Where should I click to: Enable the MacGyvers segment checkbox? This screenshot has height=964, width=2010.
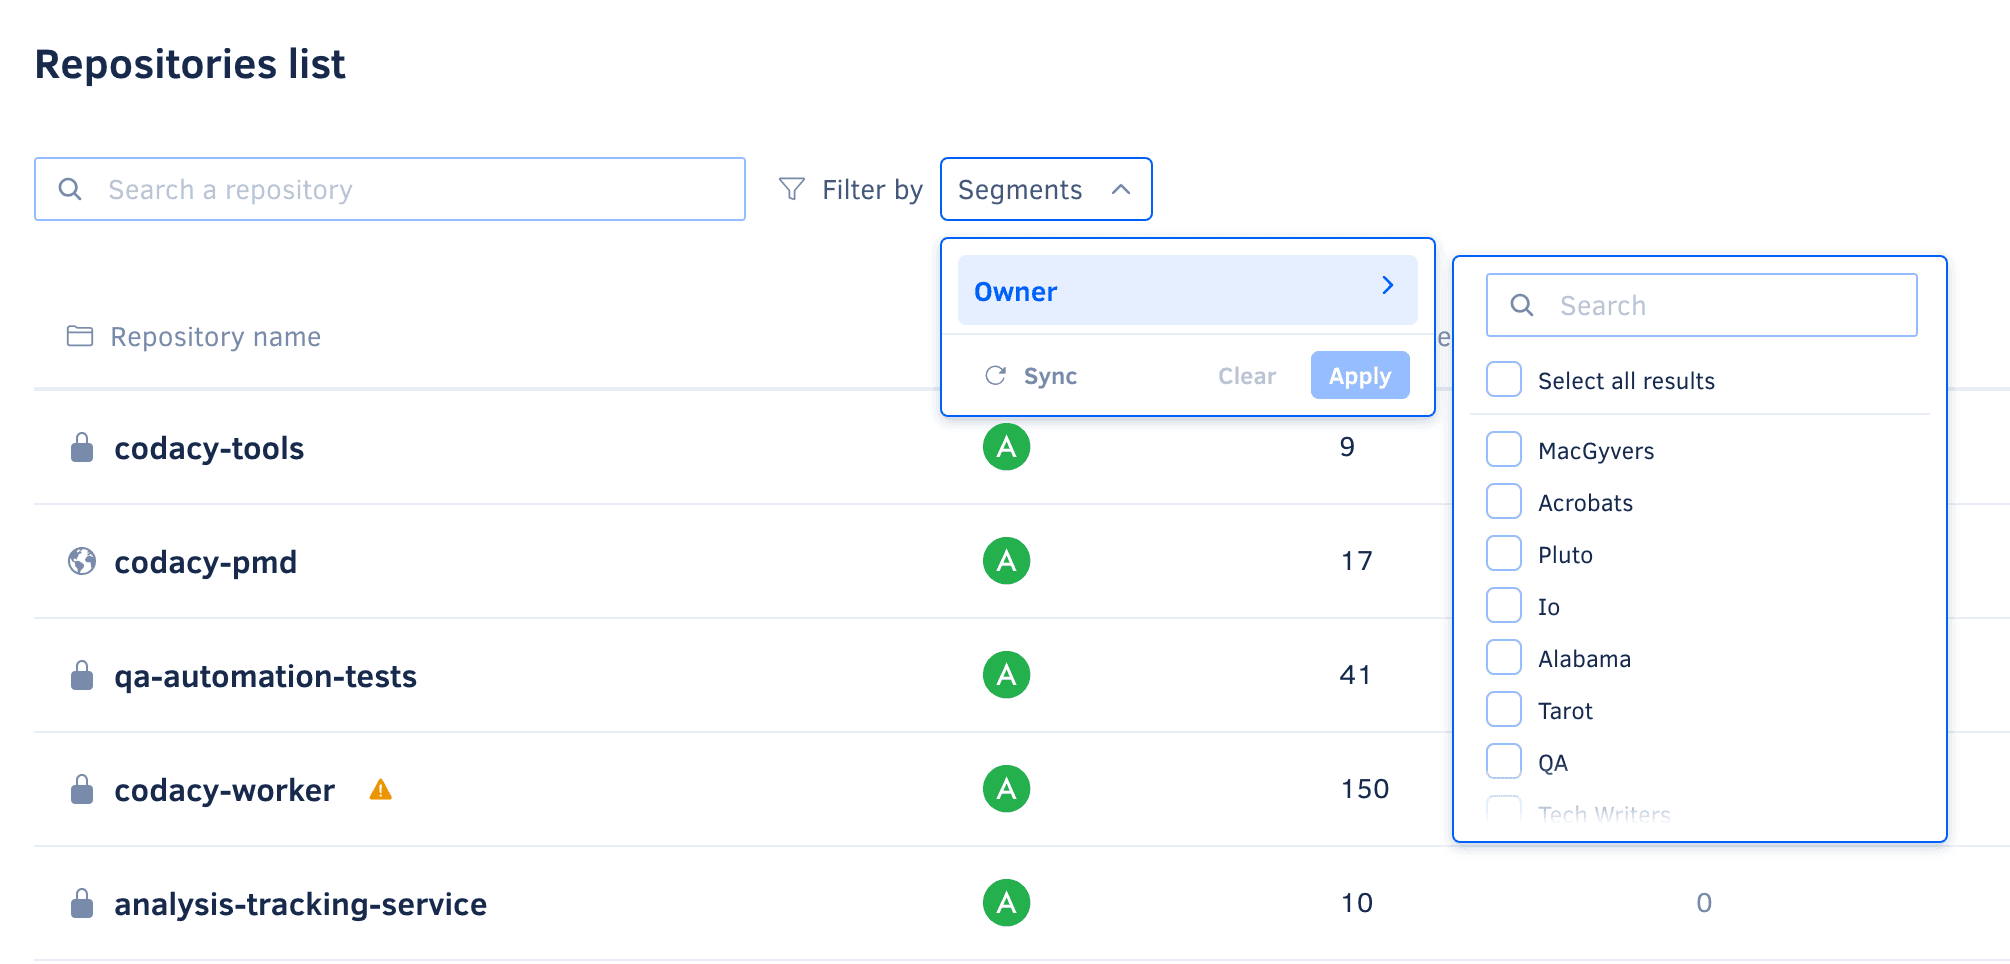1503,449
